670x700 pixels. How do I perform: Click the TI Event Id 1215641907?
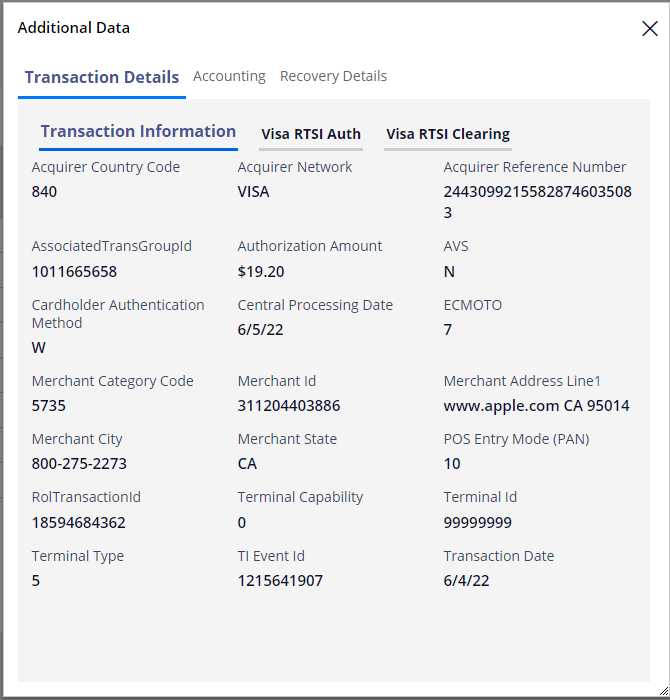(280, 580)
